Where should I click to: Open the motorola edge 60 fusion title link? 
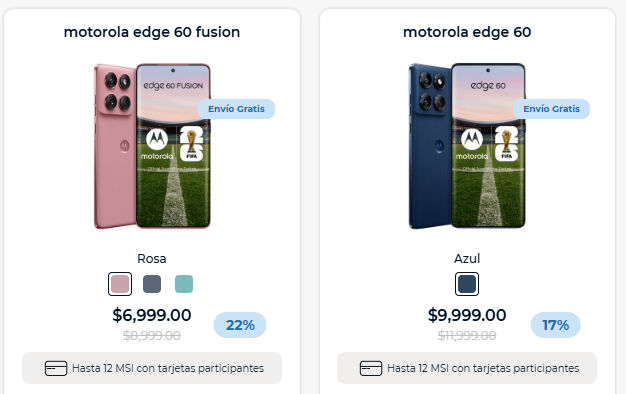pos(152,32)
